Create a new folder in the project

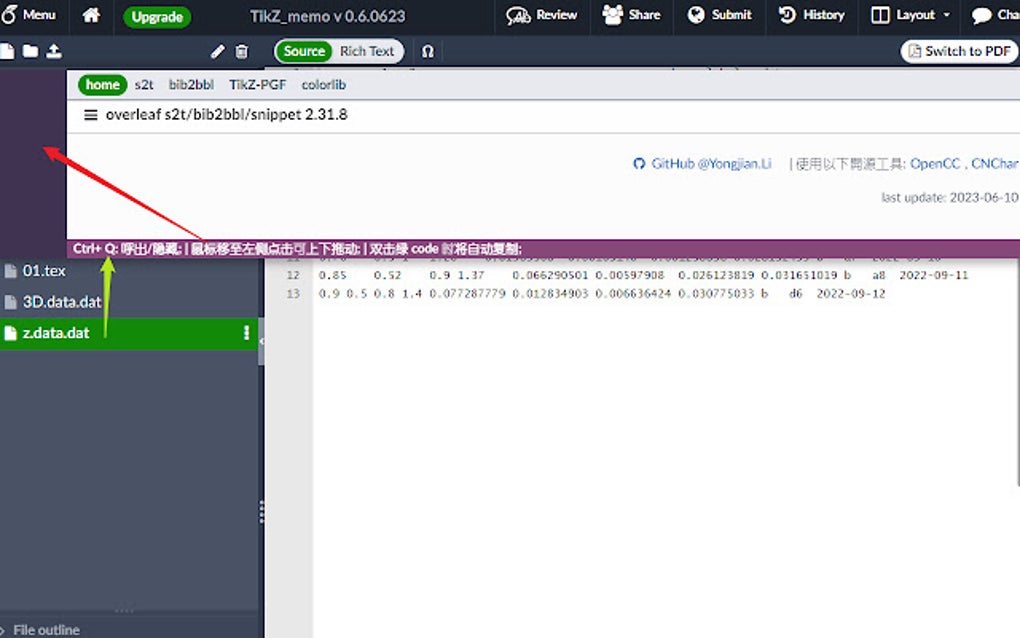31,50
